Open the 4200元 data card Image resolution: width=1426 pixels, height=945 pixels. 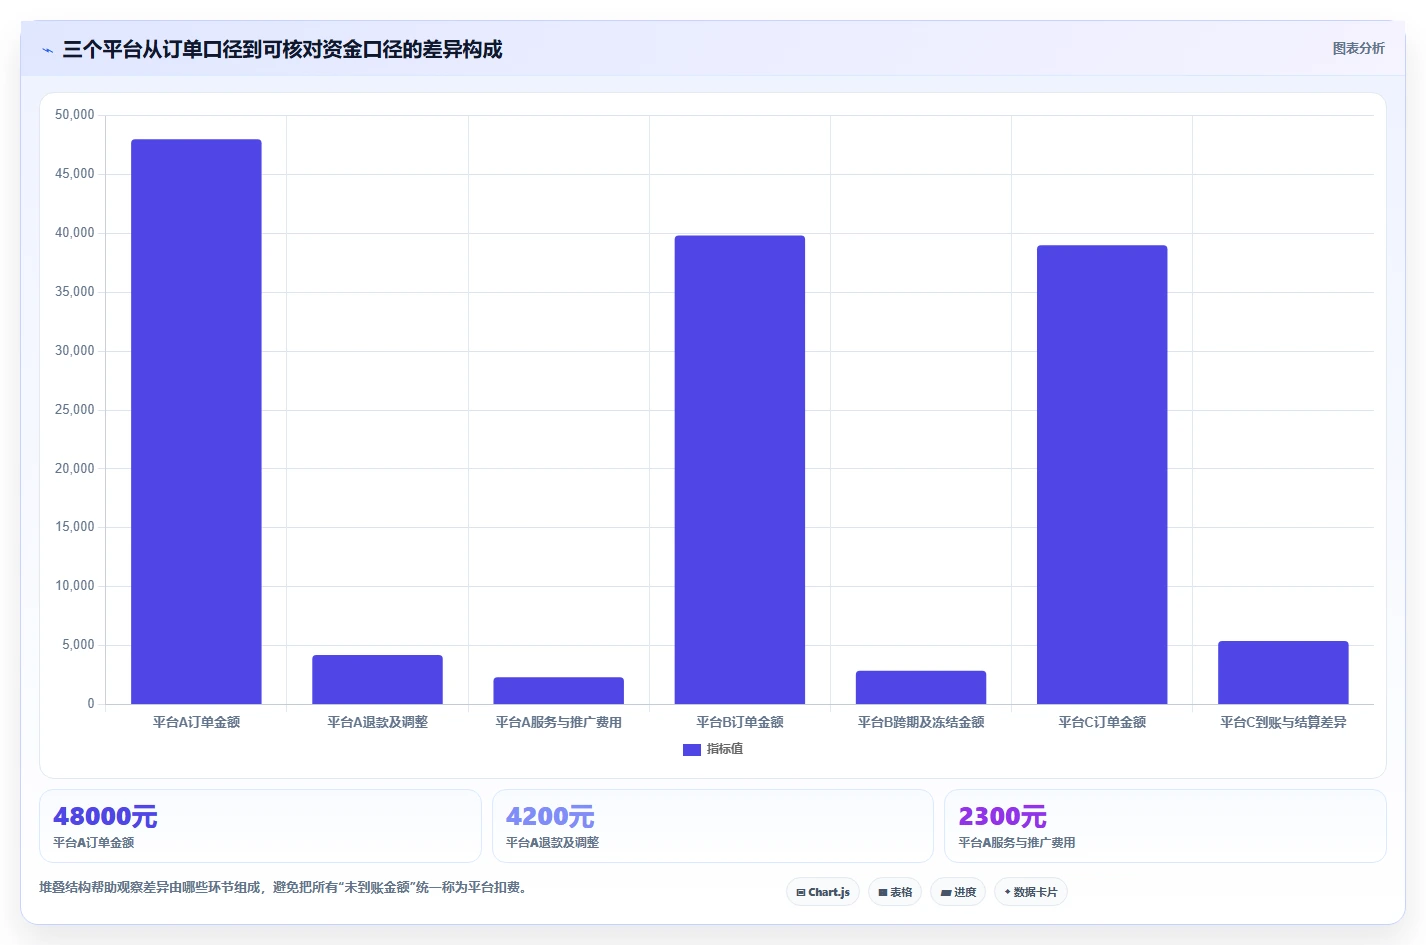tap(713, 826)
